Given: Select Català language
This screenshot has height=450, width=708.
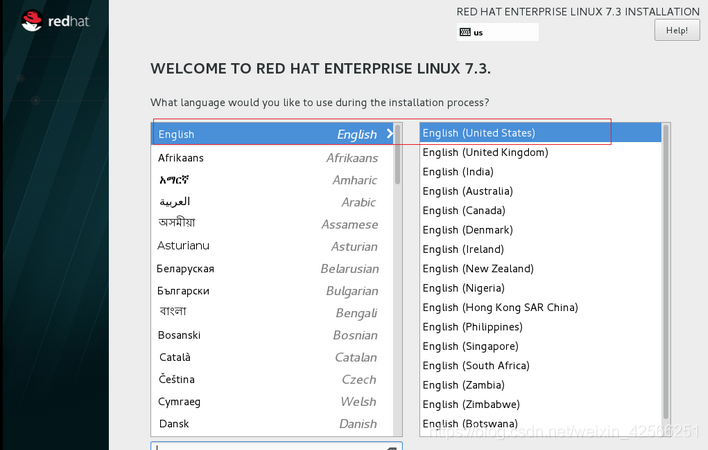Looking at the screenshot, I should pyautogui.click(x=273, y=357).
